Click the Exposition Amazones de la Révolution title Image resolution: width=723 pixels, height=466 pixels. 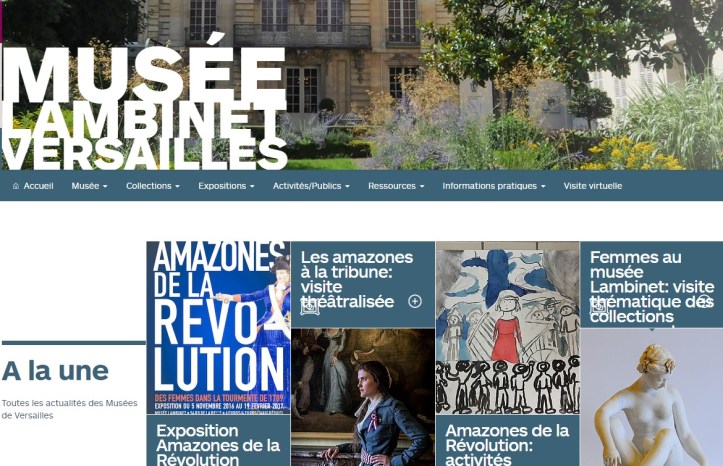click(x=218, y=445)
